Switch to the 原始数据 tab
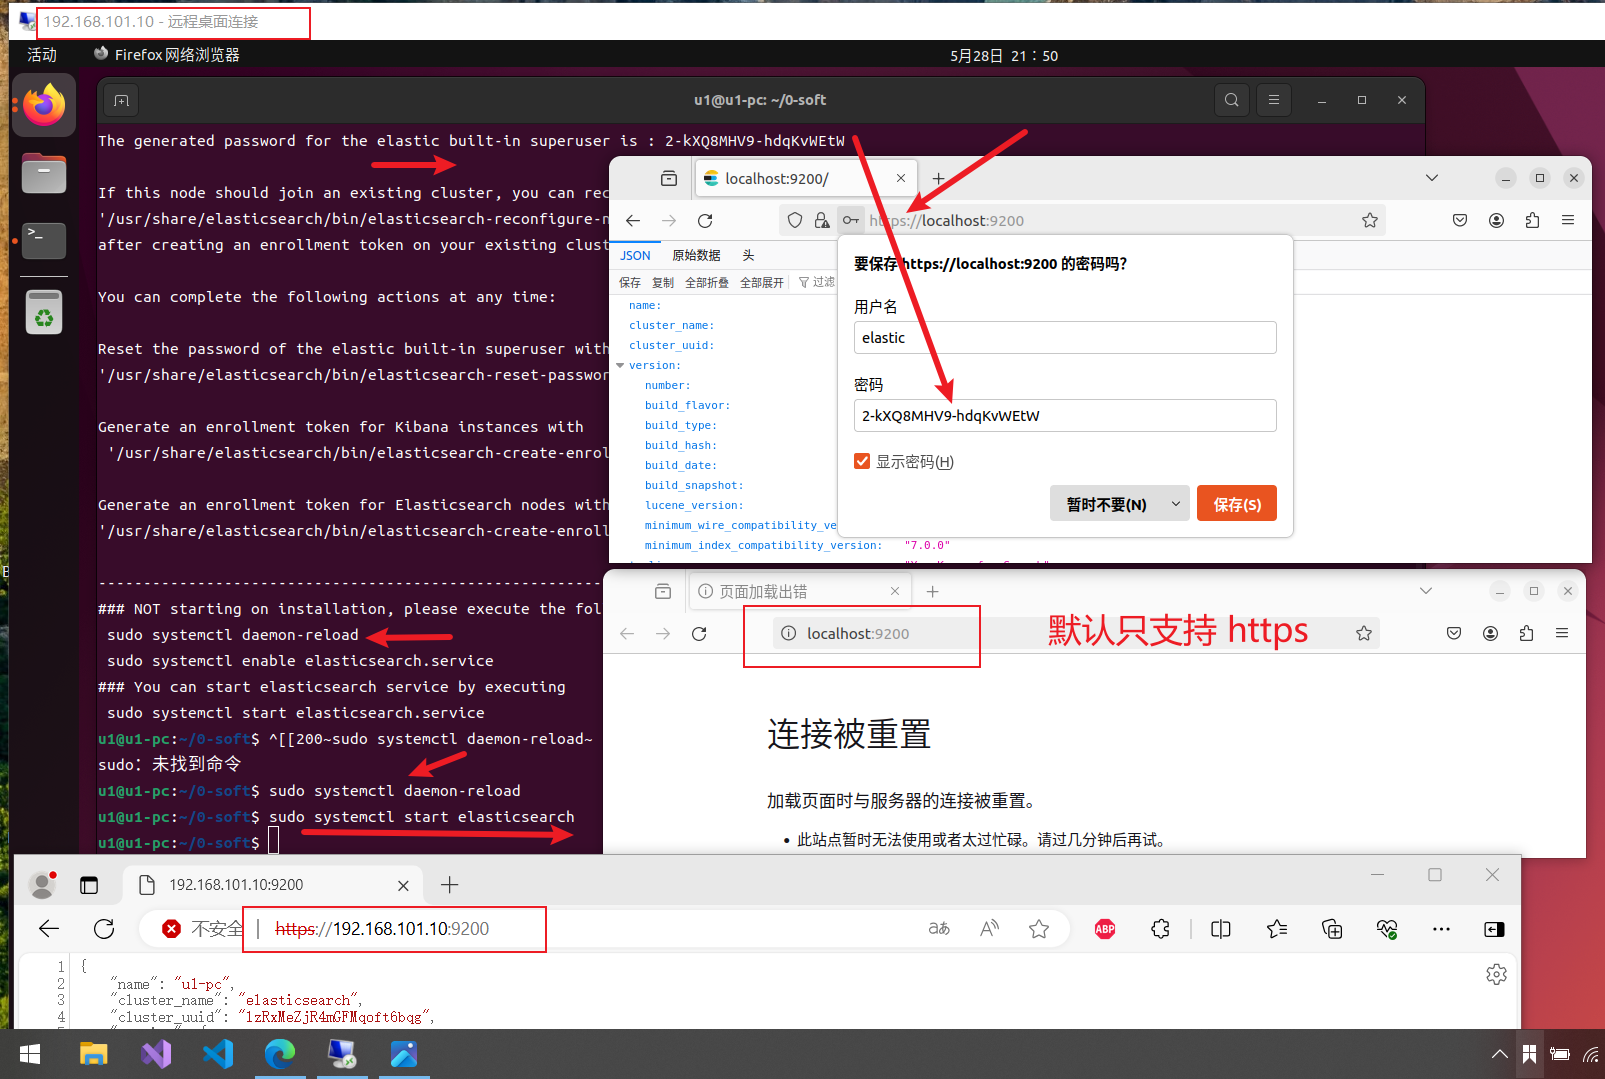 696,255
